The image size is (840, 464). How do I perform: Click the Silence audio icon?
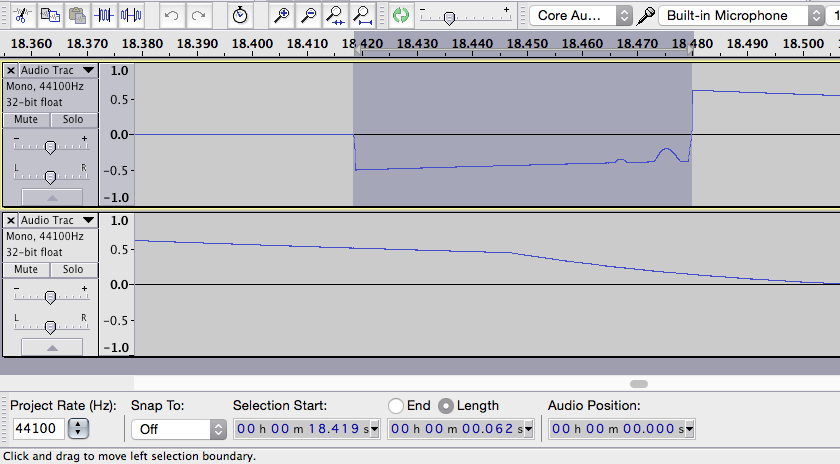click(132, 15)
